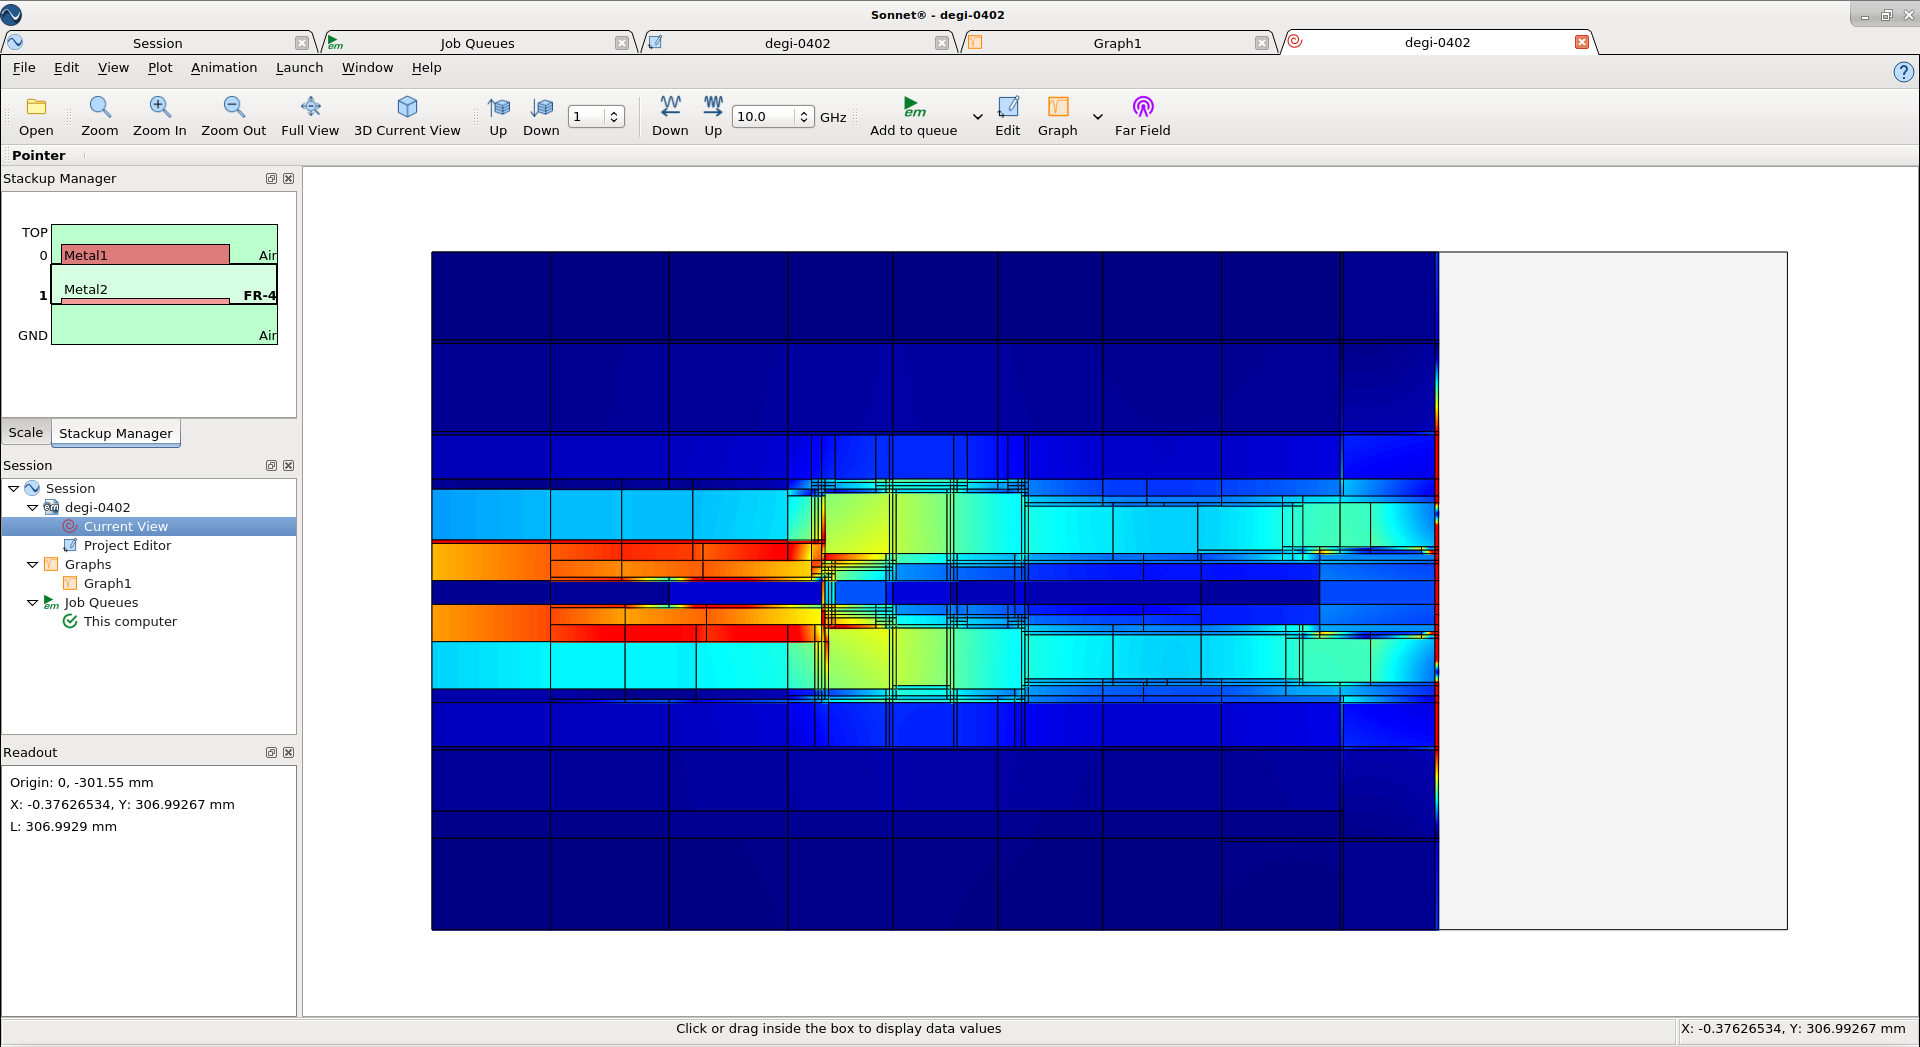
Task: Close the Session panel
Action: click(288, 465)
